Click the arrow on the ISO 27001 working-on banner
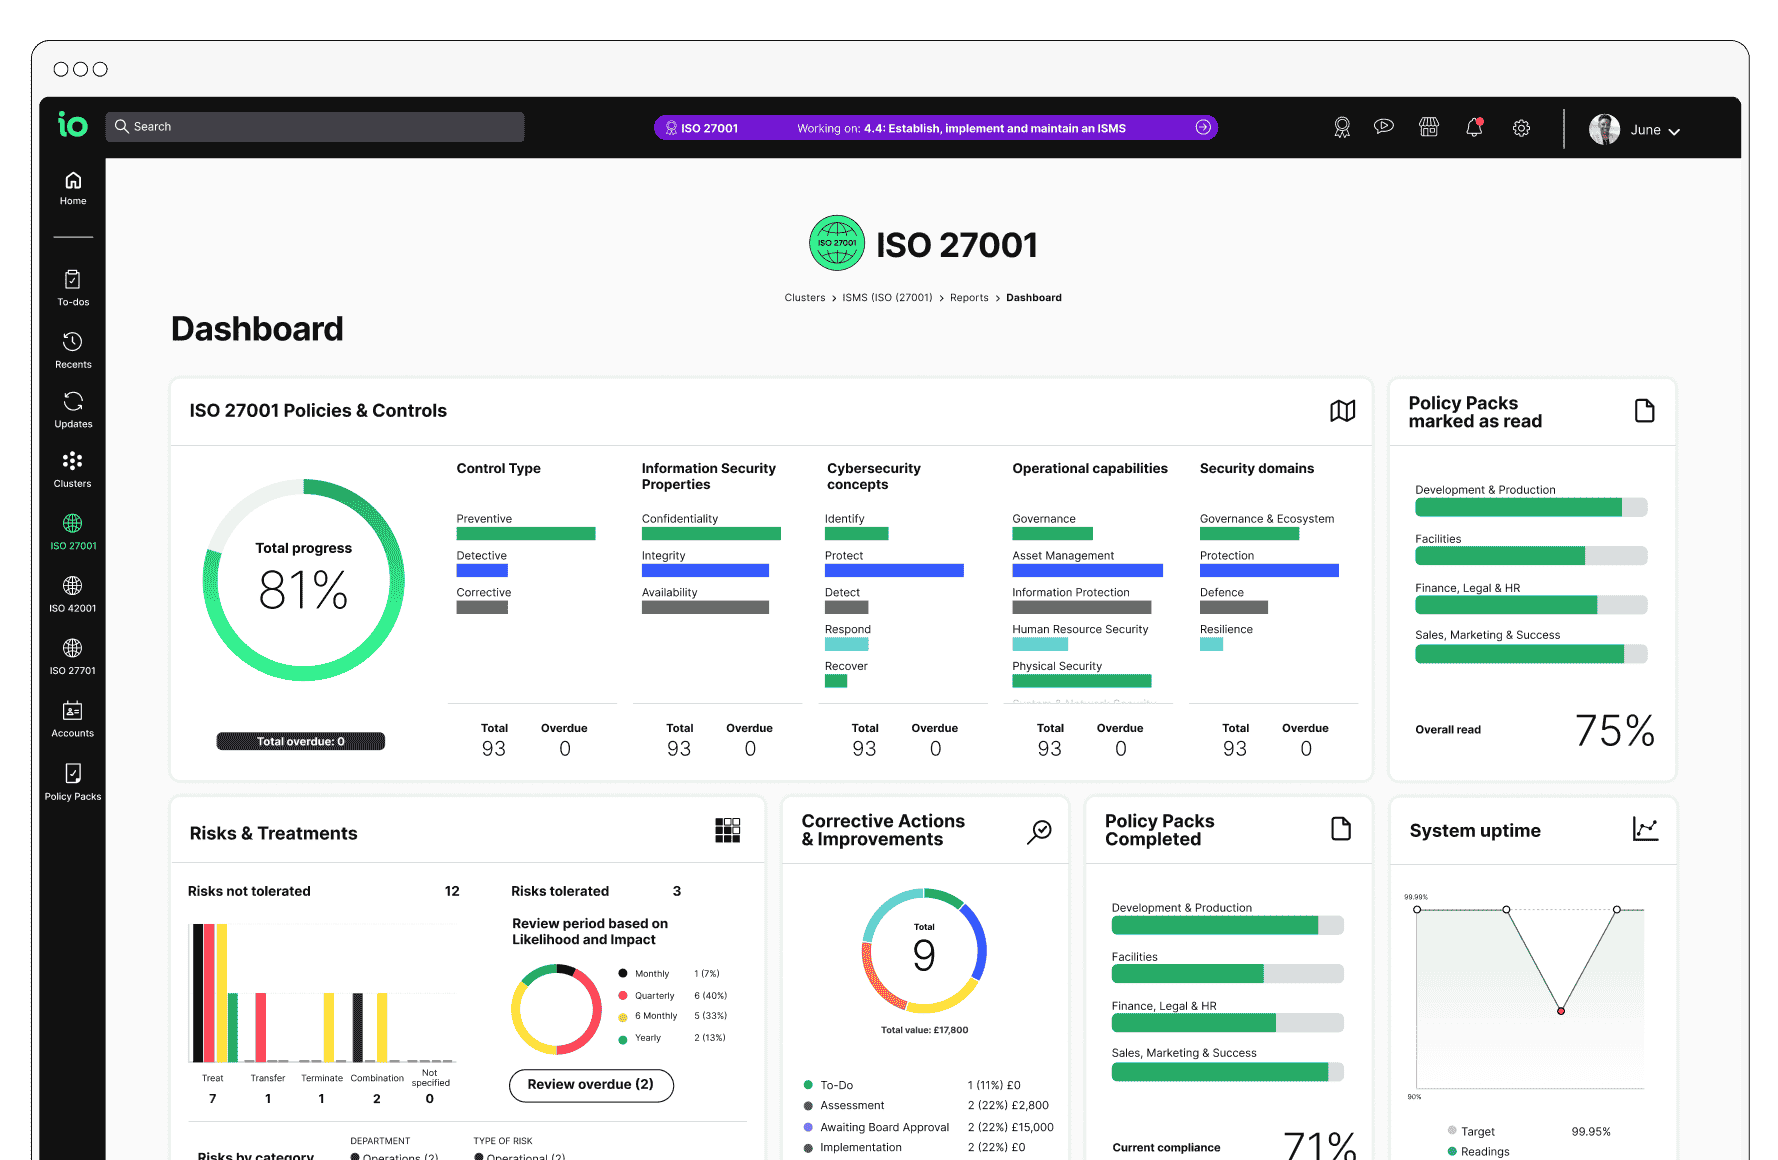The height and width of the screenshot is (1160, 1778). [1203, 127]
